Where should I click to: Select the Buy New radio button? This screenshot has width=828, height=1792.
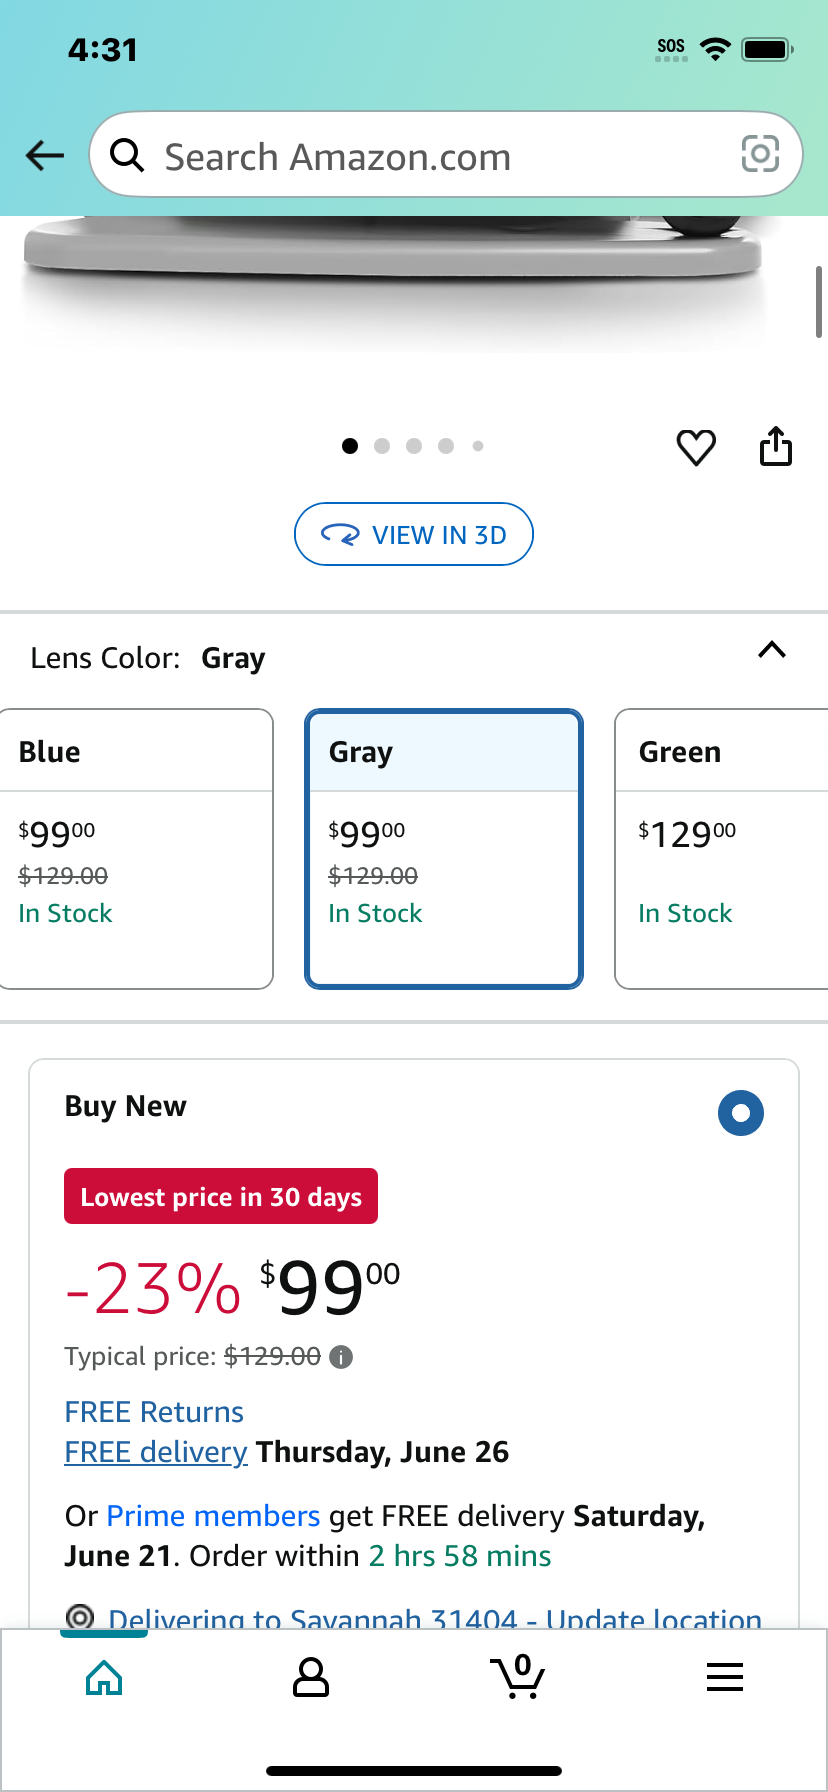click(741, 1113)
